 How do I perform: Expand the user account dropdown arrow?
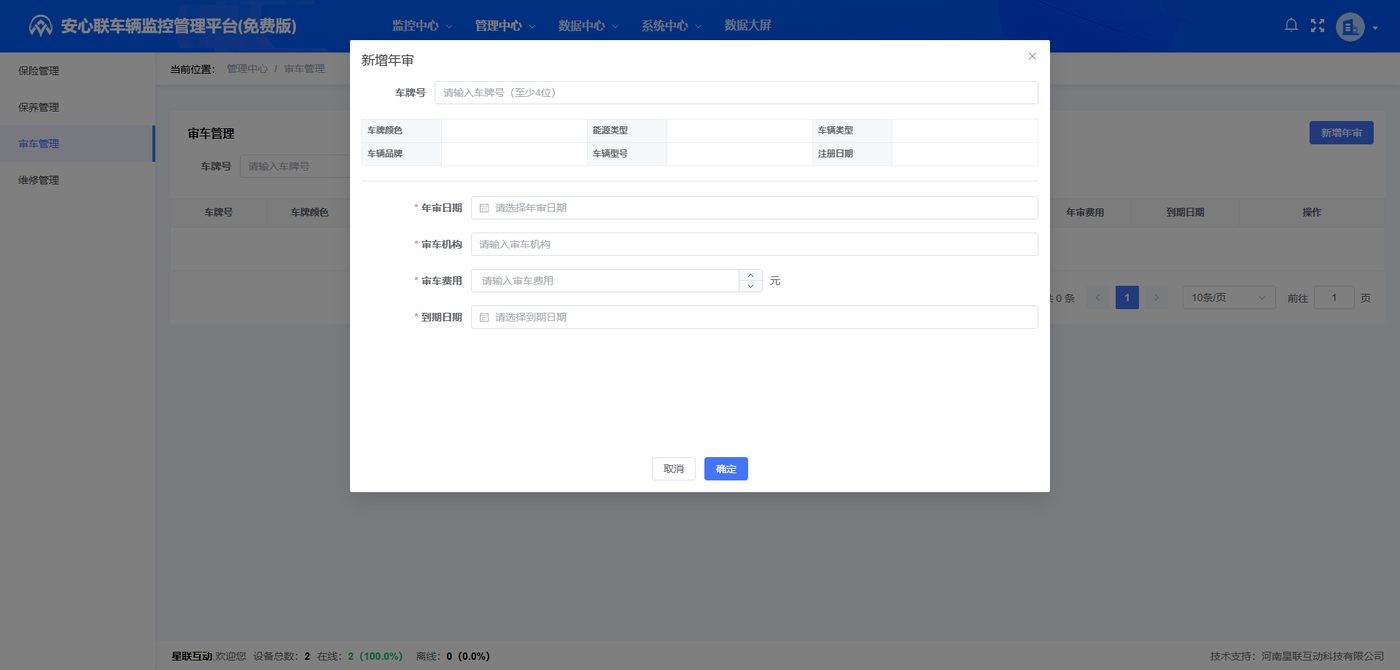pyautogui.click(x=1376, y=29)
